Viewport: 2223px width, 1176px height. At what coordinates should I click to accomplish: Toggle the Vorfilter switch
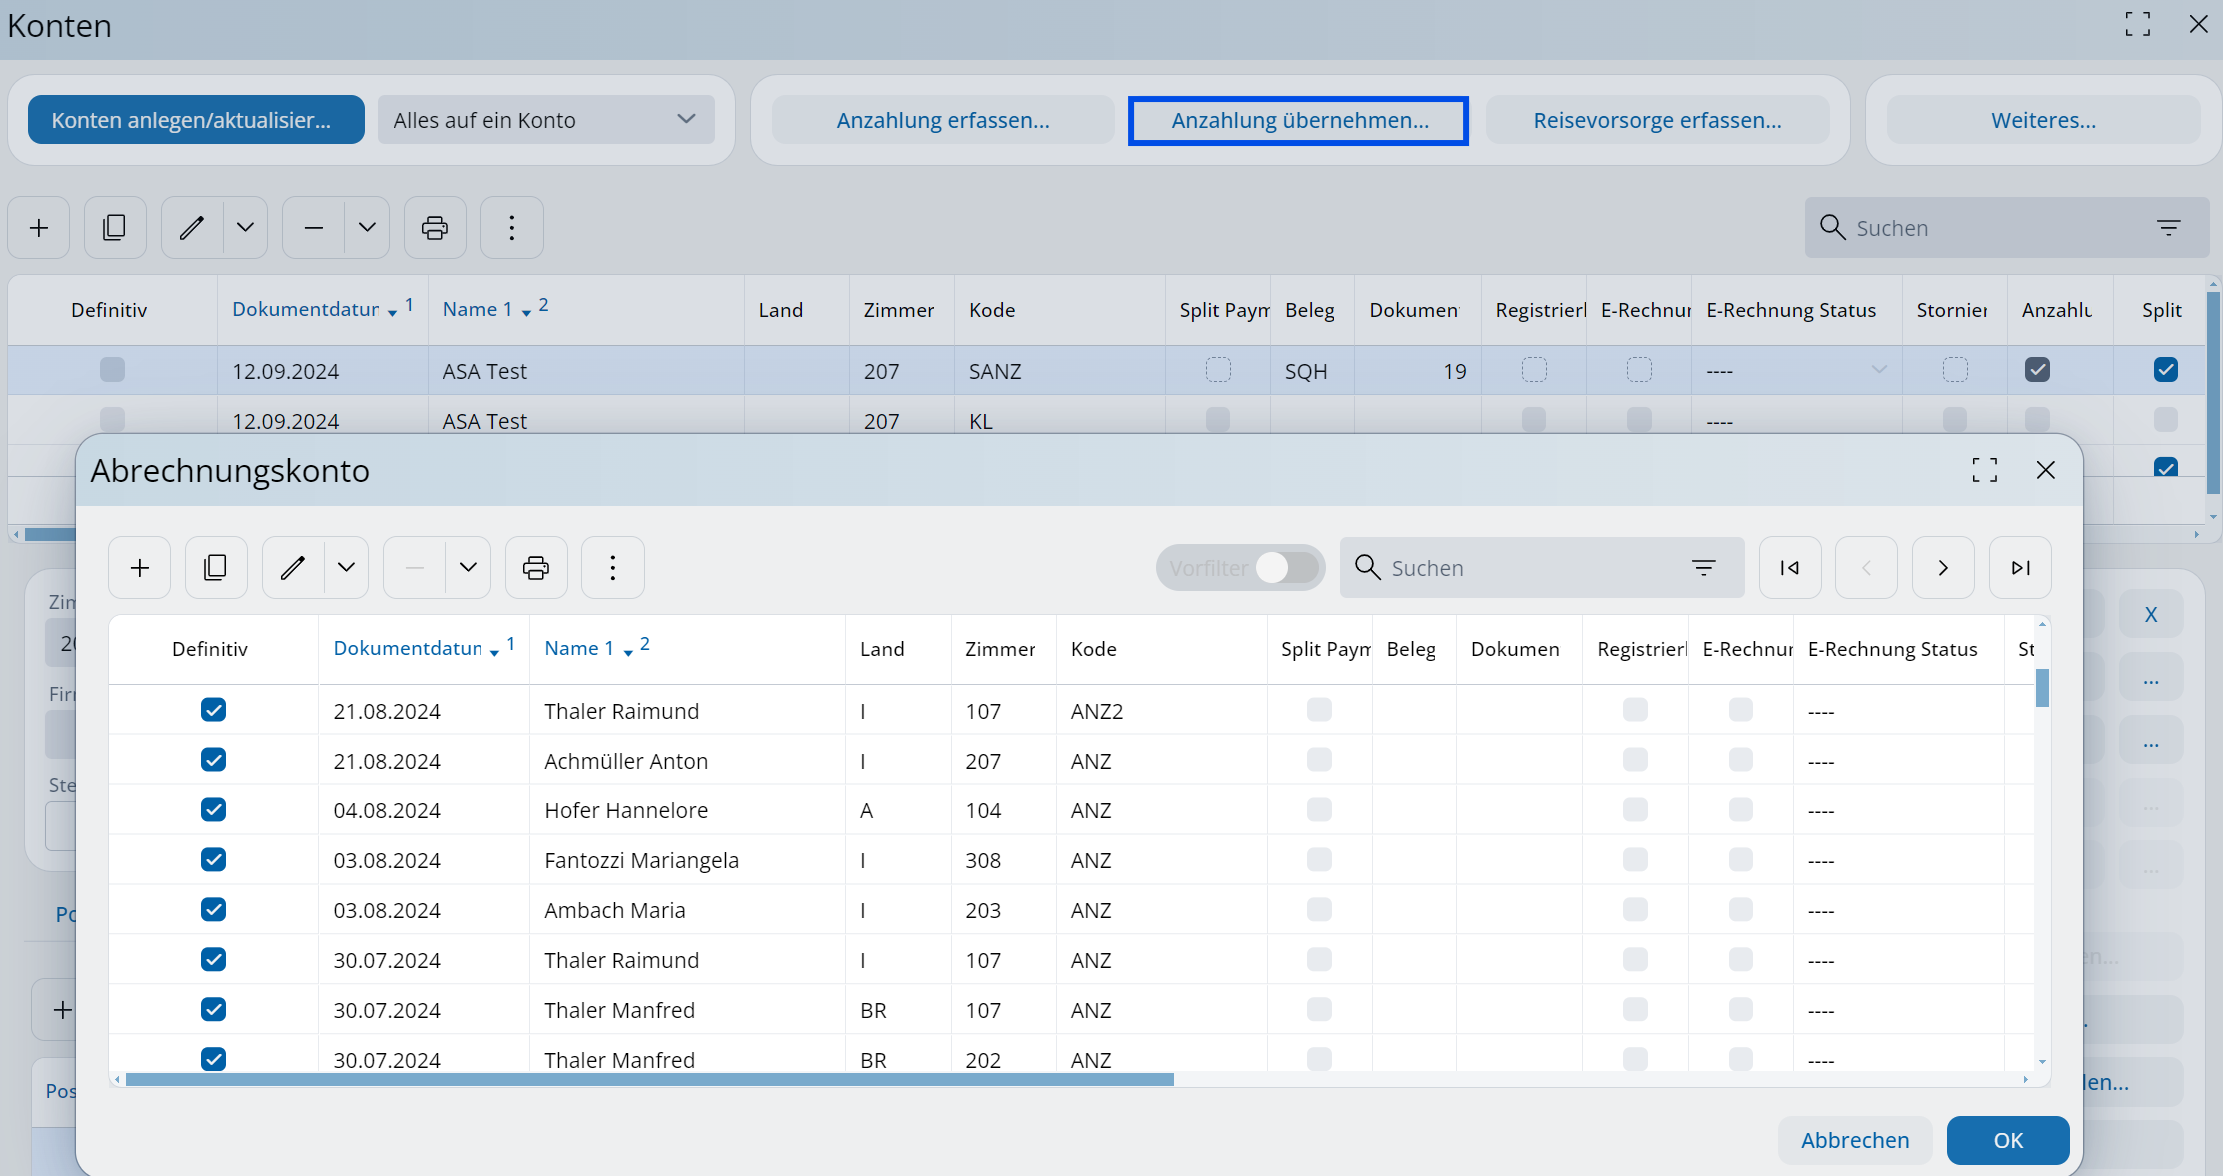1286,568
